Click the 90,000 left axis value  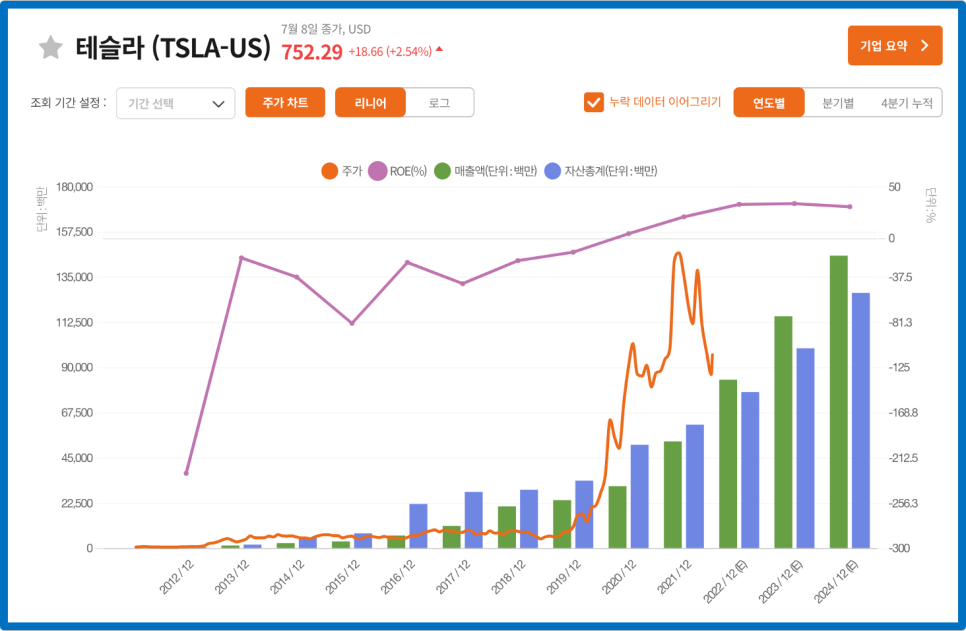(77, 367)
